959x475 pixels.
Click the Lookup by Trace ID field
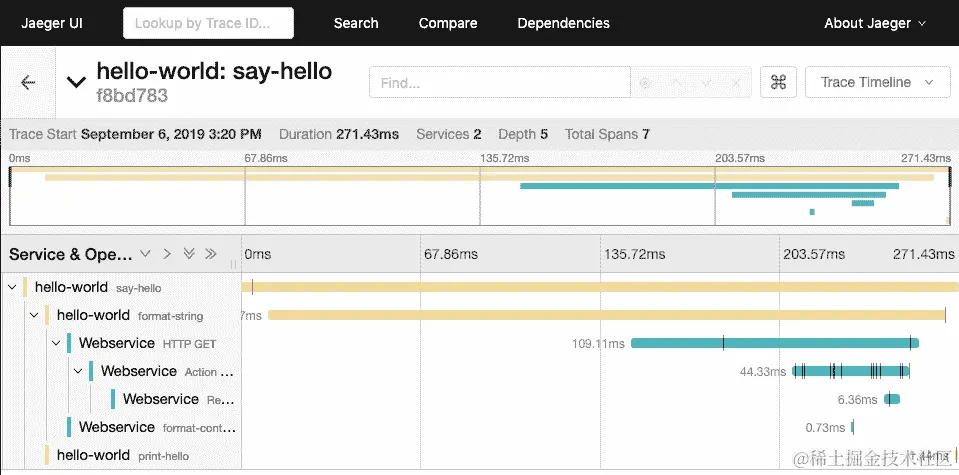[208, 23]
